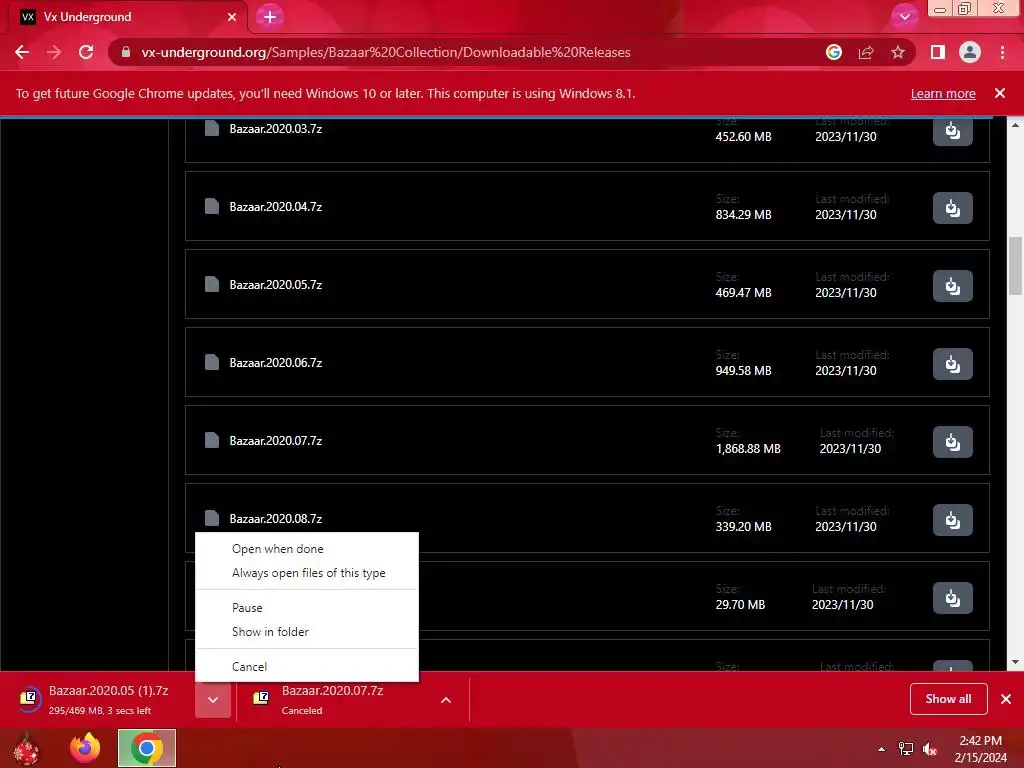Download Bazaar.2020.06.7z using its download icon
The image size is (1024, 768).
pyautogui.click(x=952, y=364)
